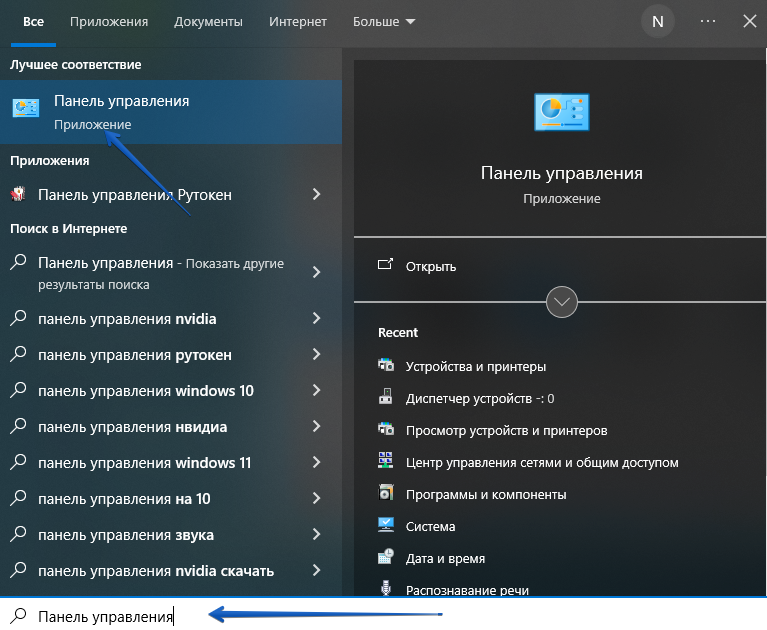Select the windows 11 web suggestion

click(145, 463)
